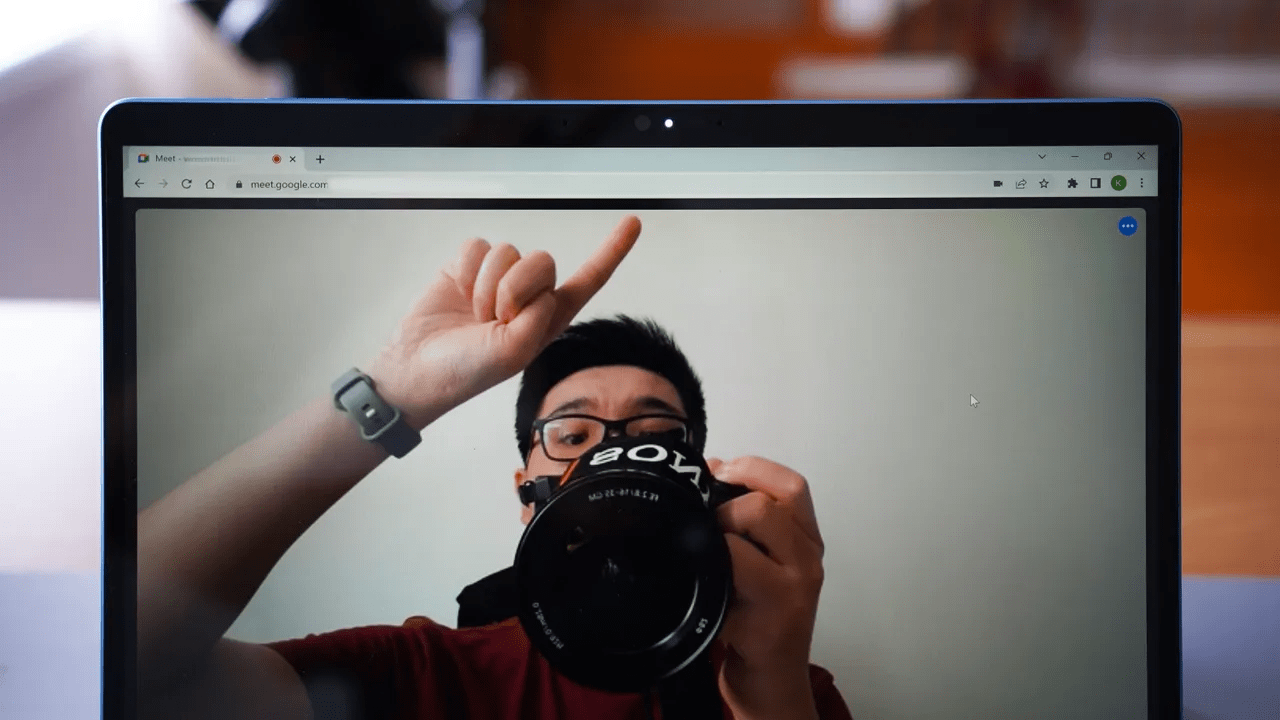Select the Meet browser tab

coord(216,159)
